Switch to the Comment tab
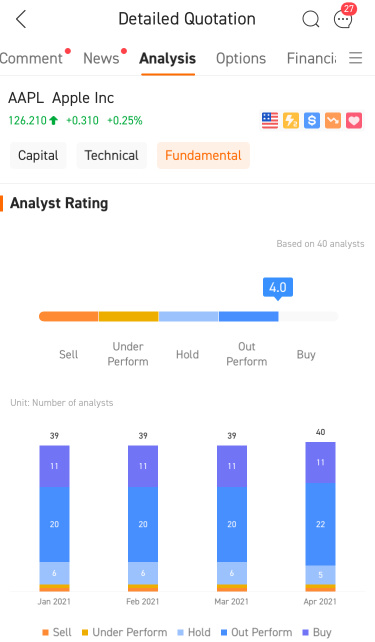The image size is (375, 642). [x=31, y=58]
